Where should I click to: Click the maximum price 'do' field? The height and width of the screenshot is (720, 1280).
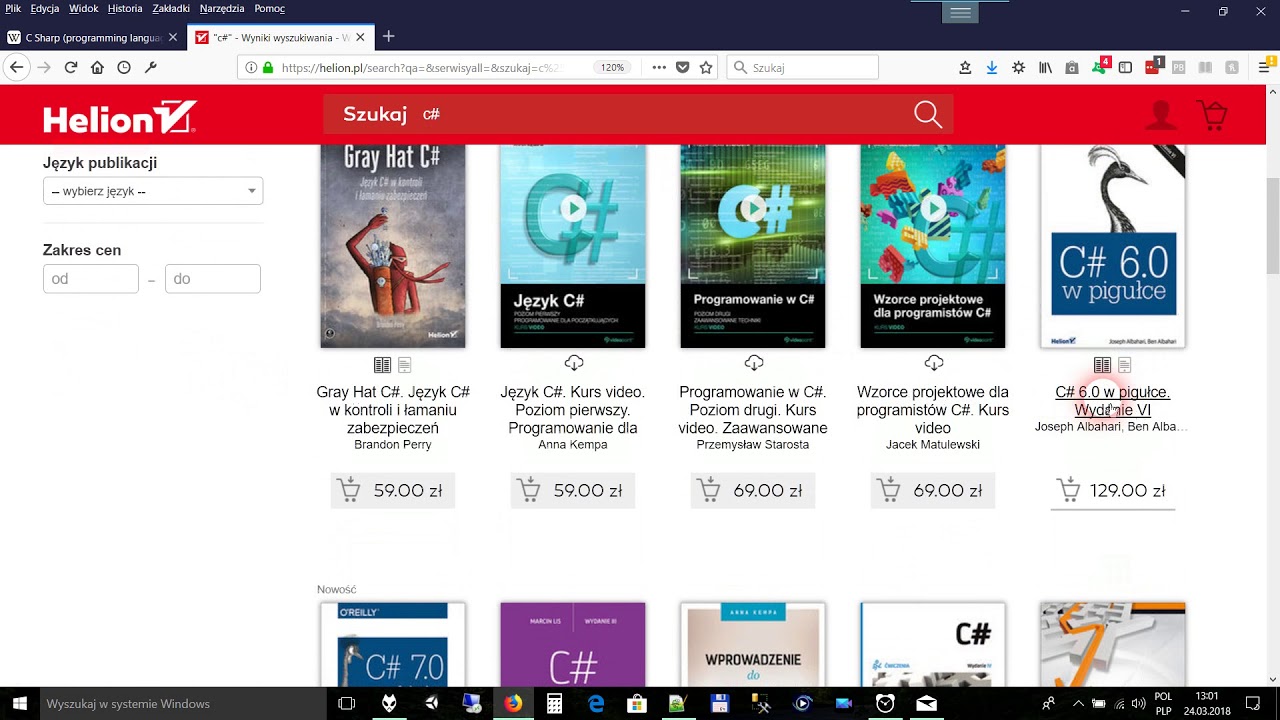point(213,279)
